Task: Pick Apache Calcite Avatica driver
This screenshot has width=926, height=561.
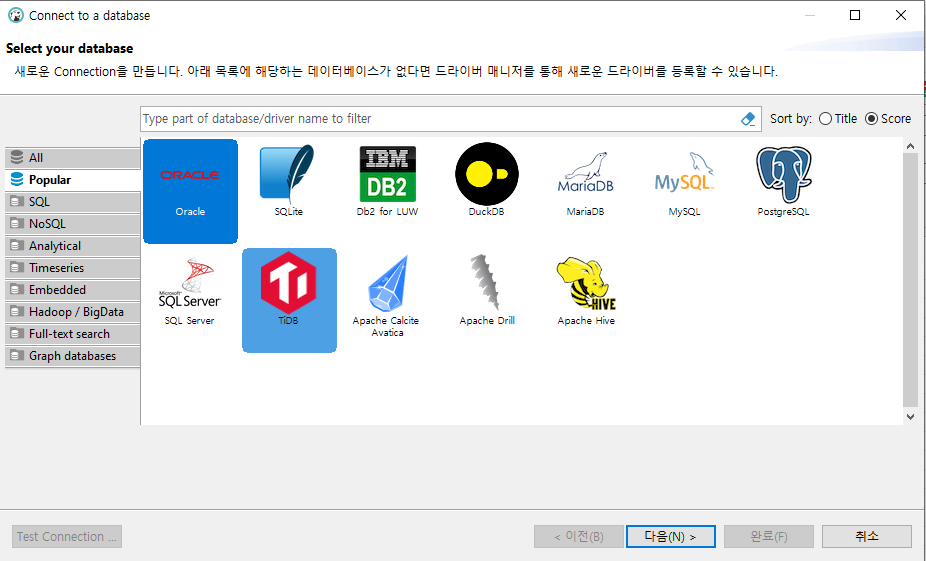Action: 387,295
